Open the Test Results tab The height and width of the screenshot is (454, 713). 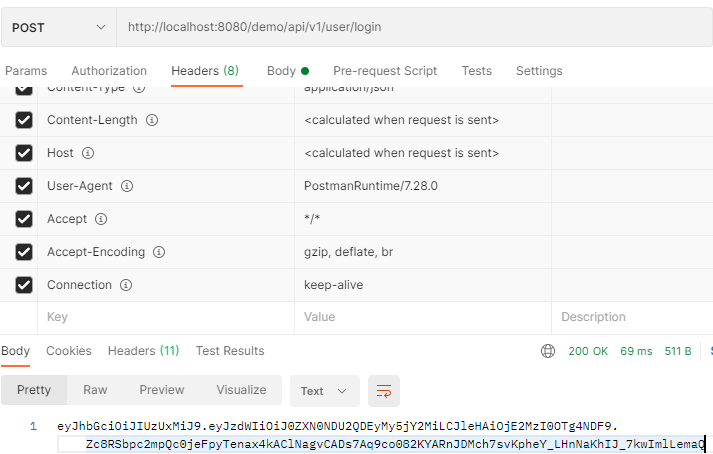230,351
